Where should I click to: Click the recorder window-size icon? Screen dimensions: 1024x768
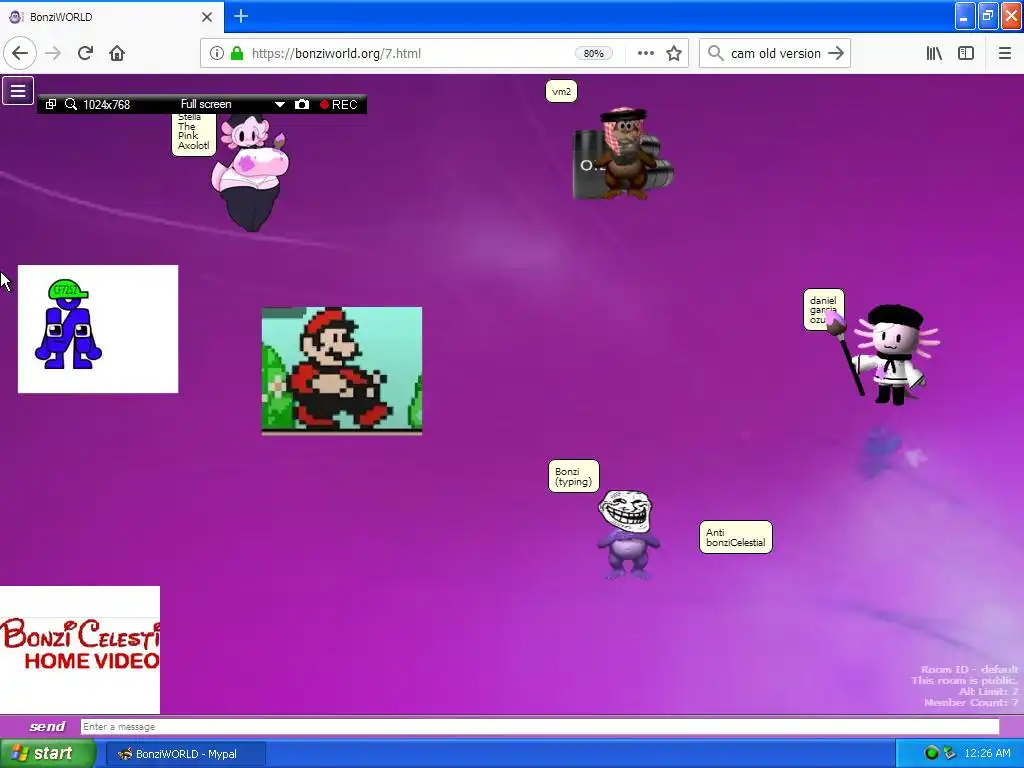(x=50, y=104)
